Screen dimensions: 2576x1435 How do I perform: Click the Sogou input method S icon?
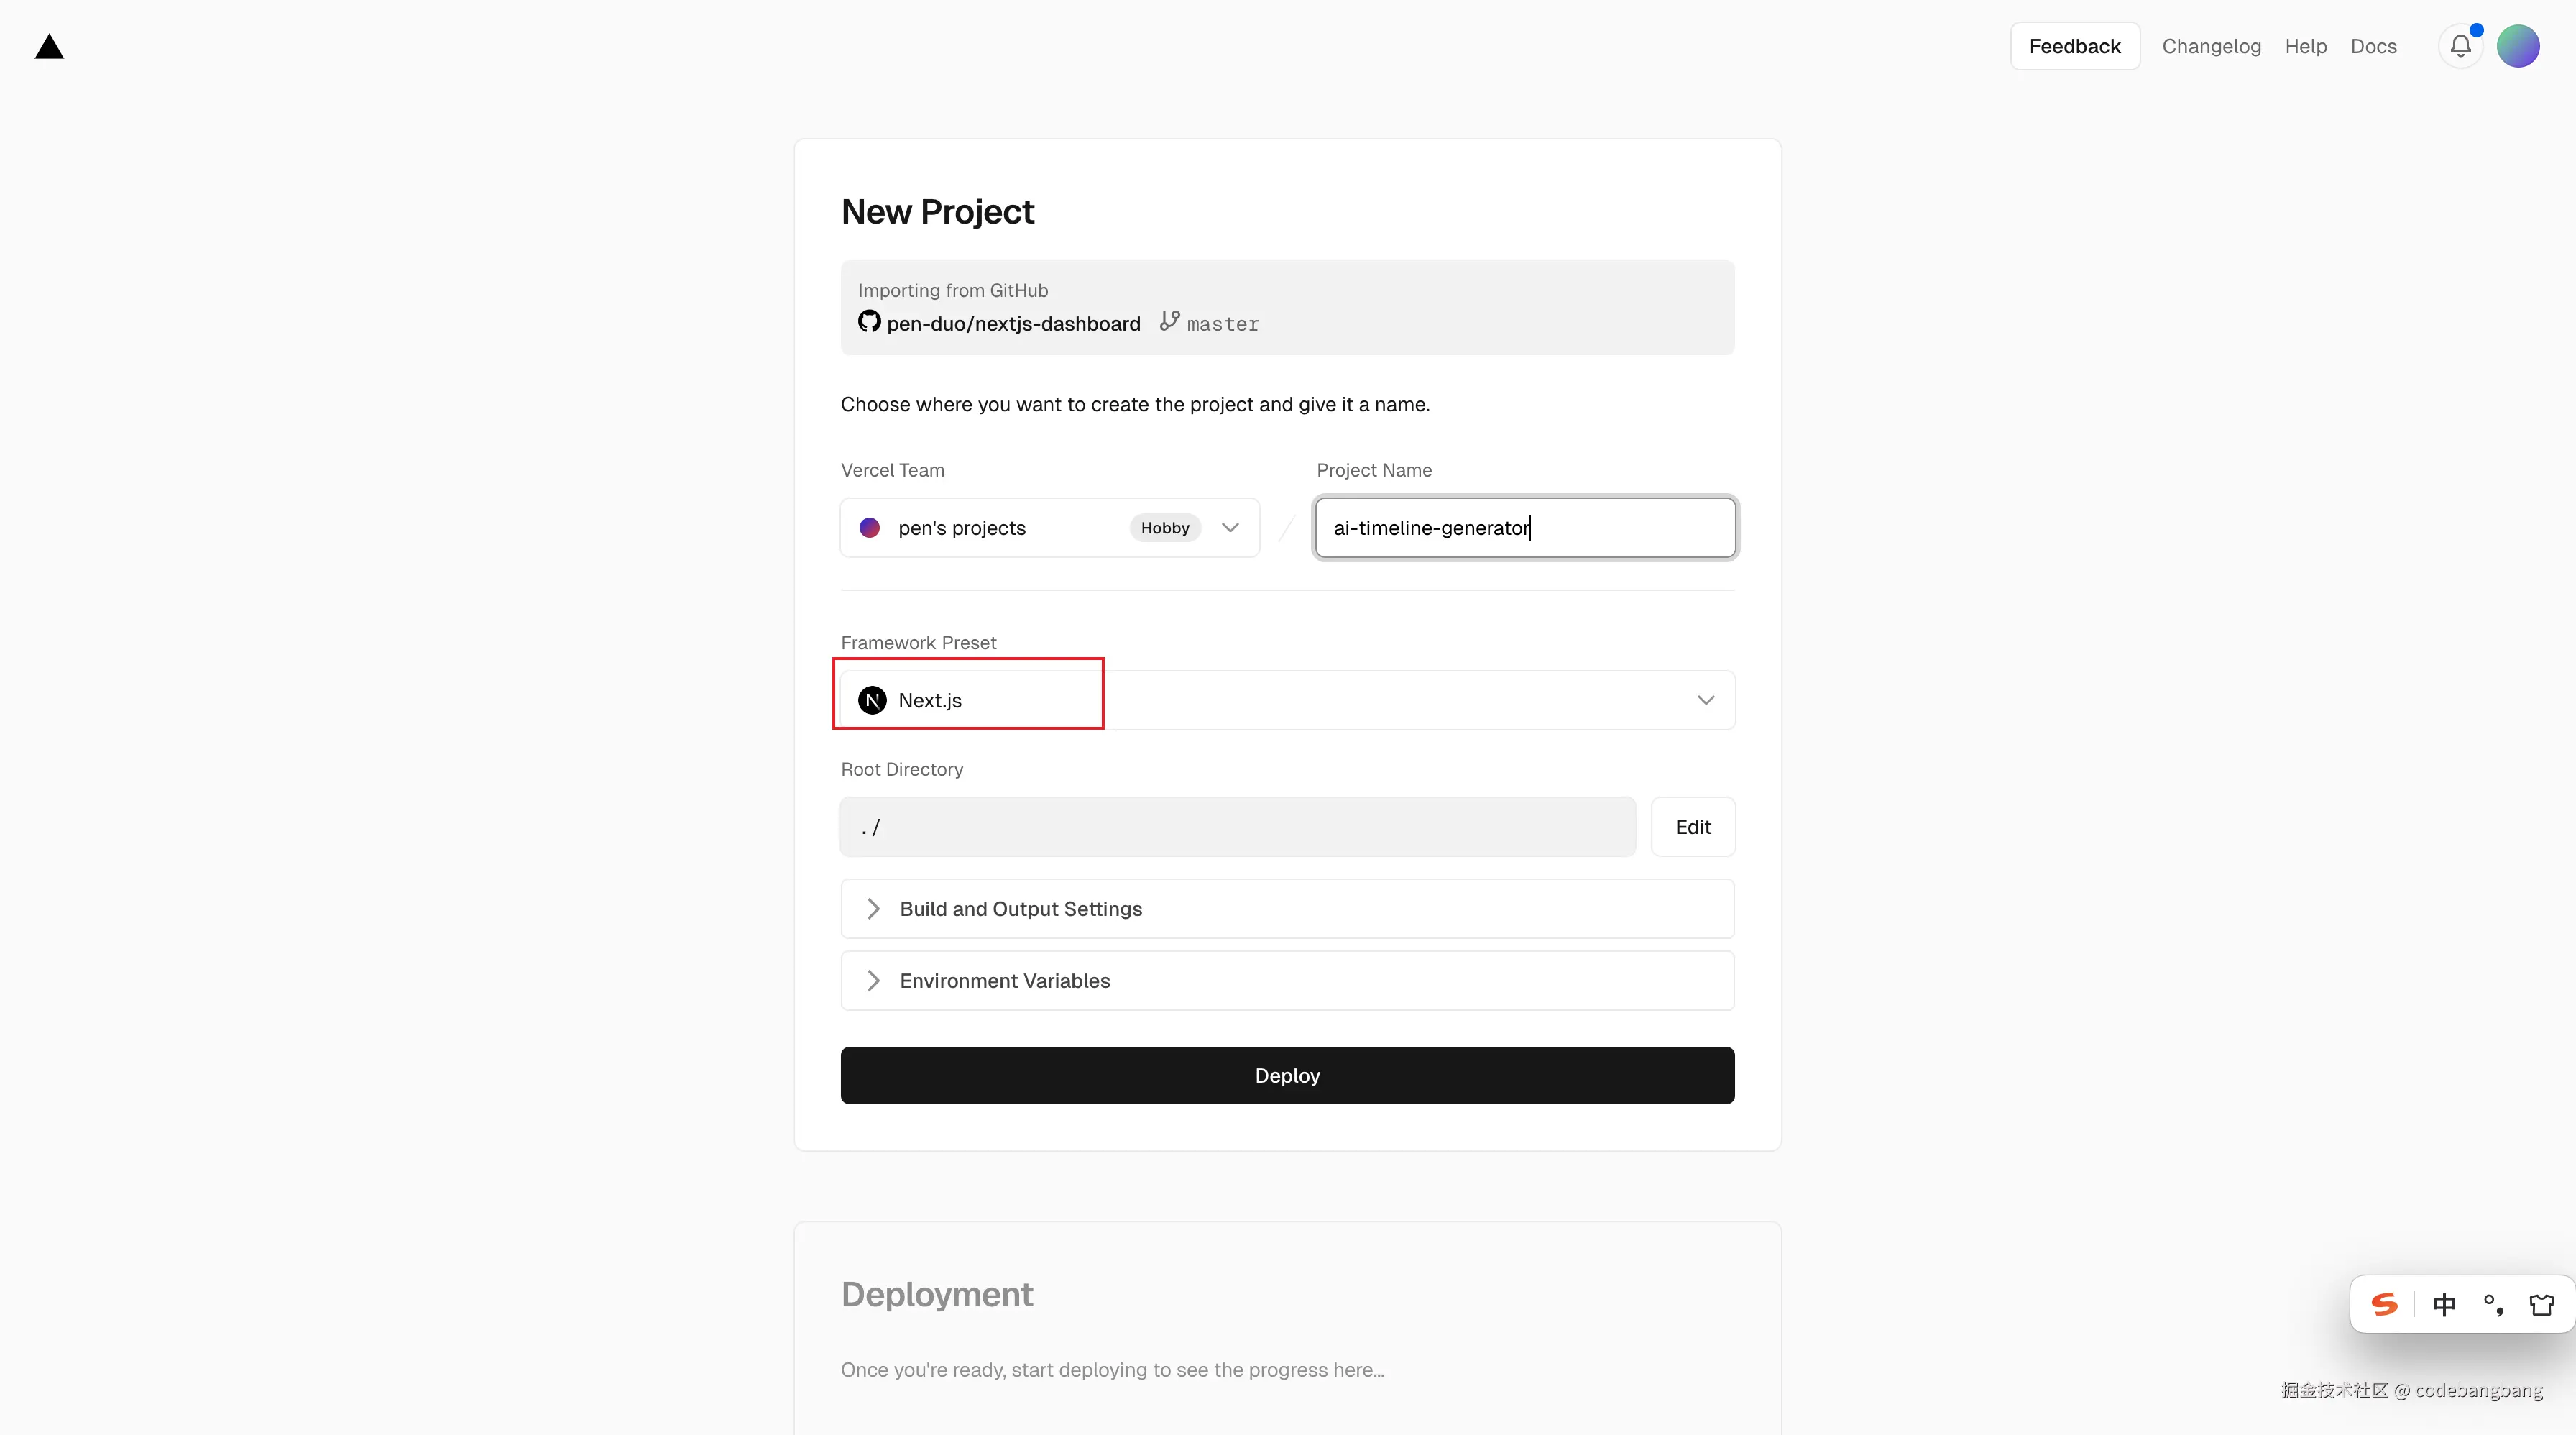pos(2385,1304)
